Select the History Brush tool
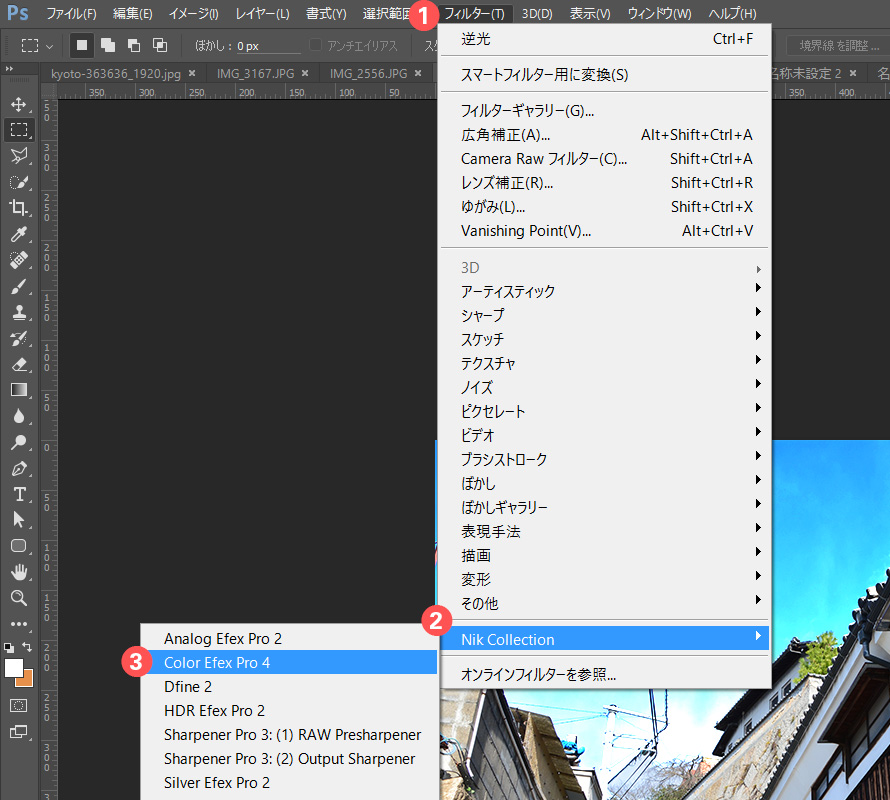The height and width of the screenshot is (800, 890). tap(19, 338)
